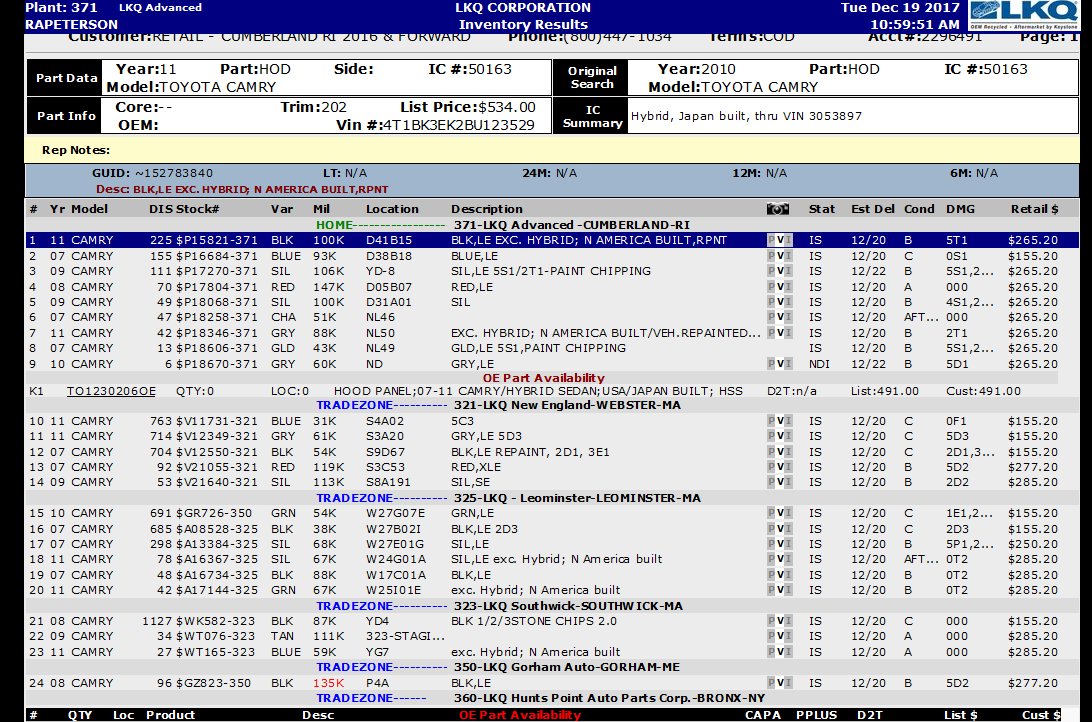Select the description 'SIL,LE 5S1/2T1-PAINT CHIPPING'

pos(551,272)
